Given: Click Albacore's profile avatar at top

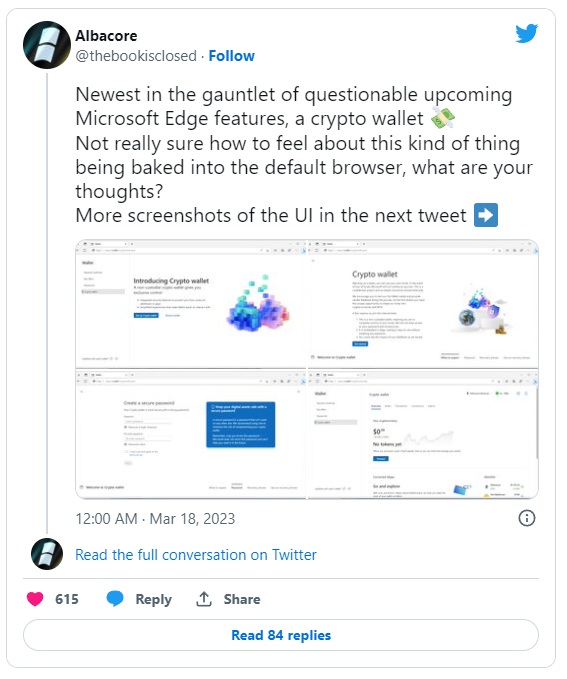Looking at the screenshot, I should click(x=47, y=45).
